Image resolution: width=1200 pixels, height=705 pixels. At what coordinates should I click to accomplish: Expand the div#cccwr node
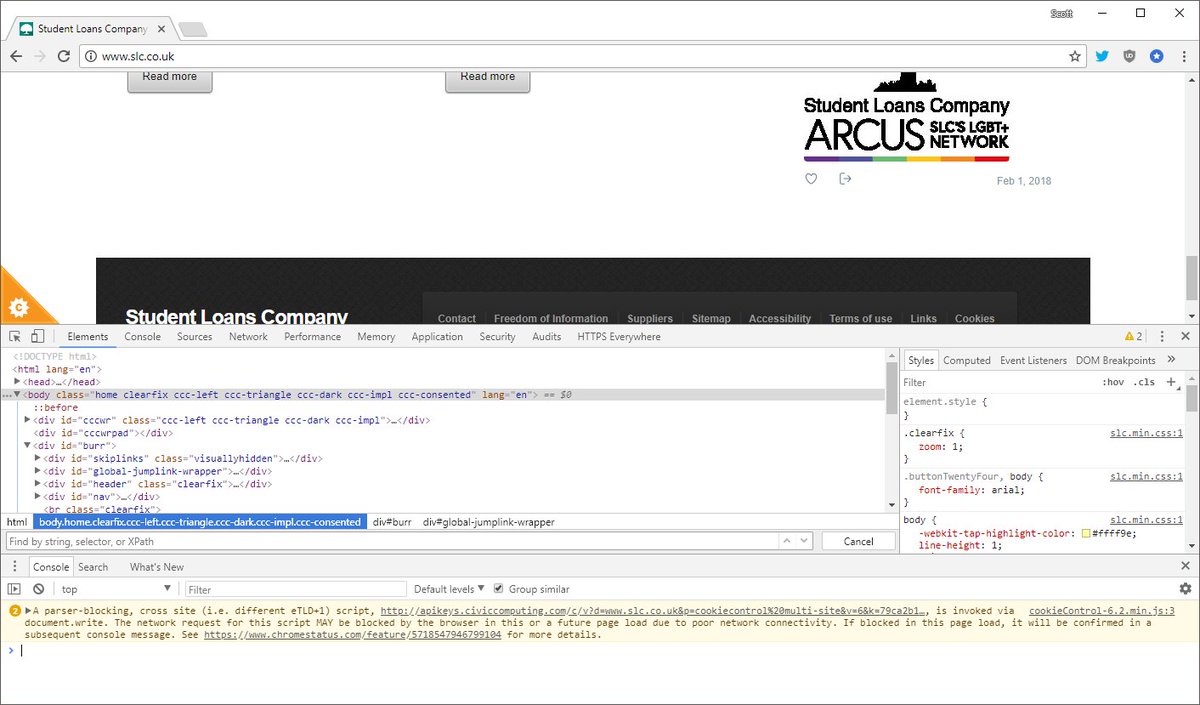(28, 420)
